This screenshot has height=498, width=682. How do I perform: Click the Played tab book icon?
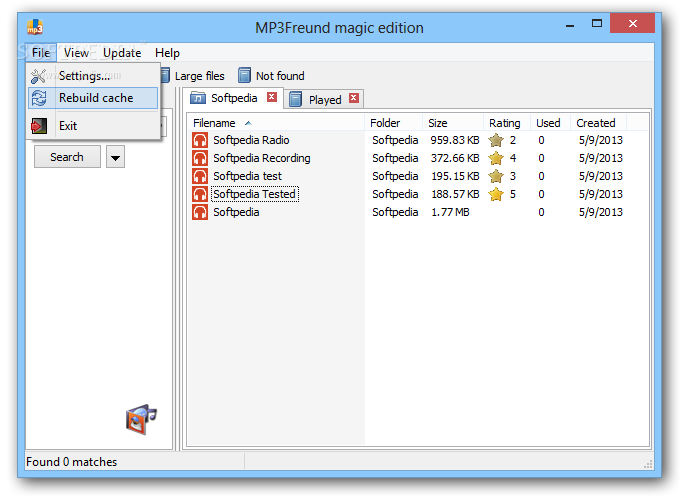[x=296, y=99]
